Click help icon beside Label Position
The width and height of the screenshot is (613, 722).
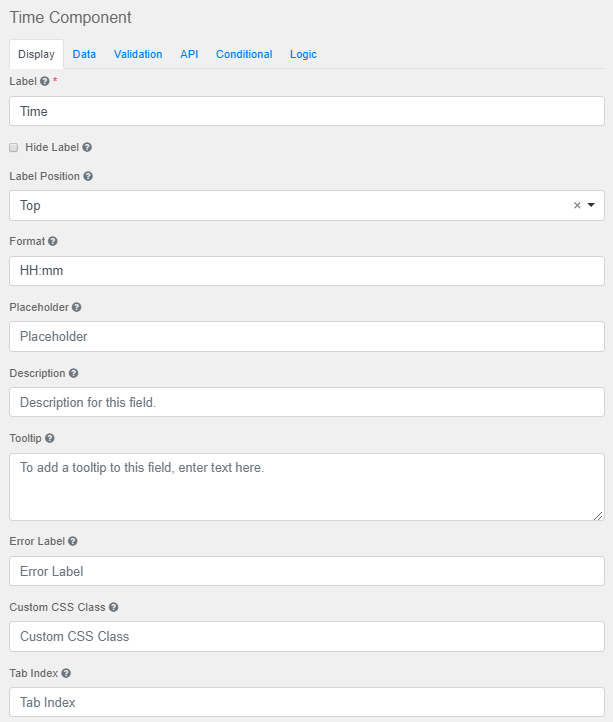coord(88,176)
